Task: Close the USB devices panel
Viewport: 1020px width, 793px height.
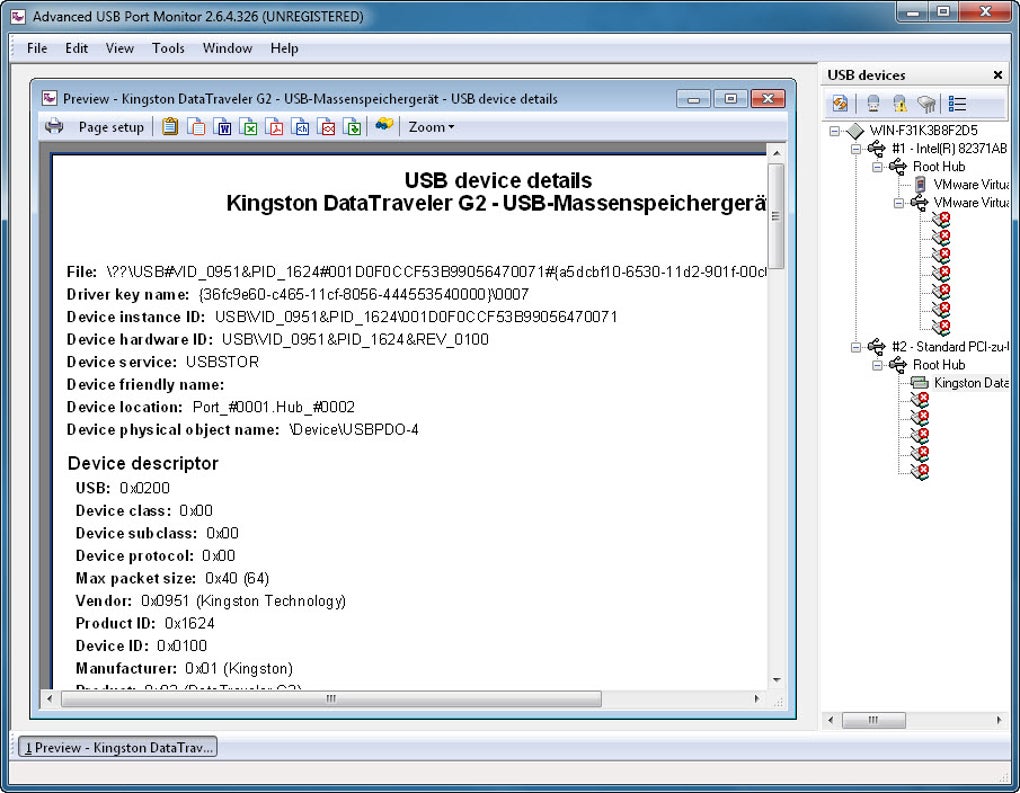Action: click(997, 75)
